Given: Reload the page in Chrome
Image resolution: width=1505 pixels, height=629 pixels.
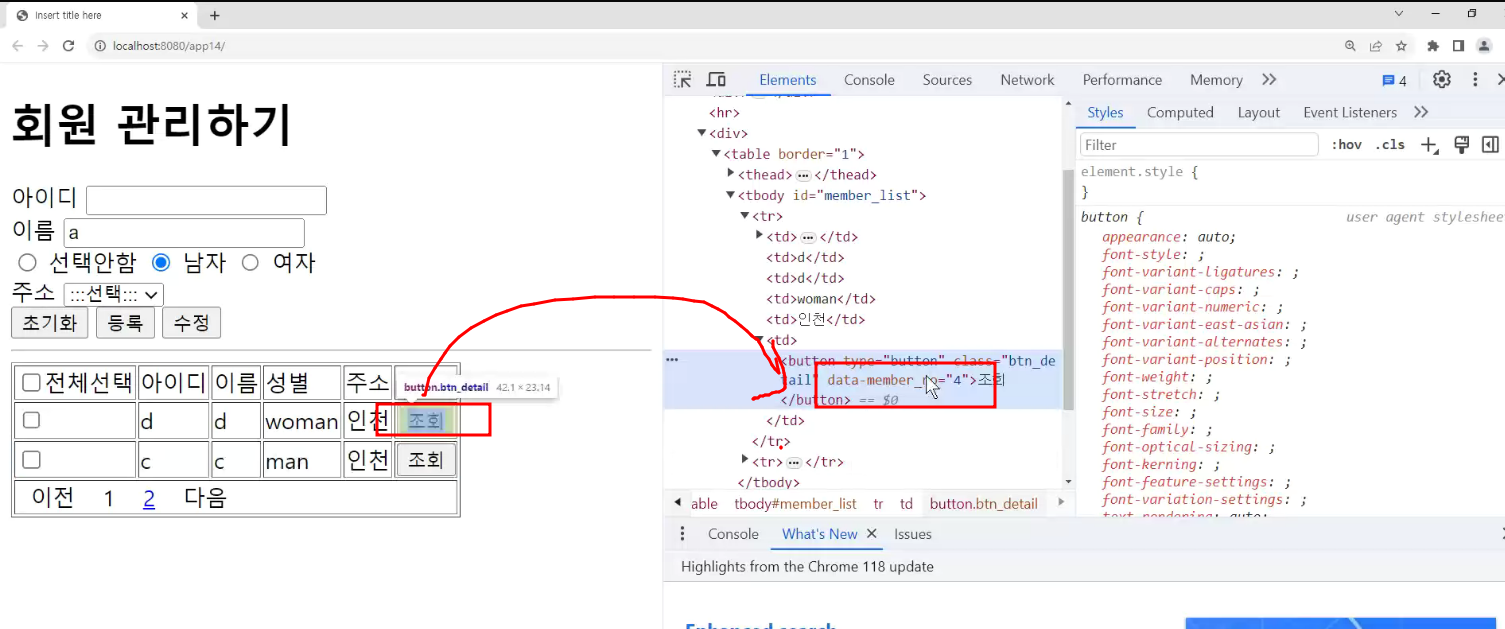Looking at the screenshot, I should pos(68,46).
